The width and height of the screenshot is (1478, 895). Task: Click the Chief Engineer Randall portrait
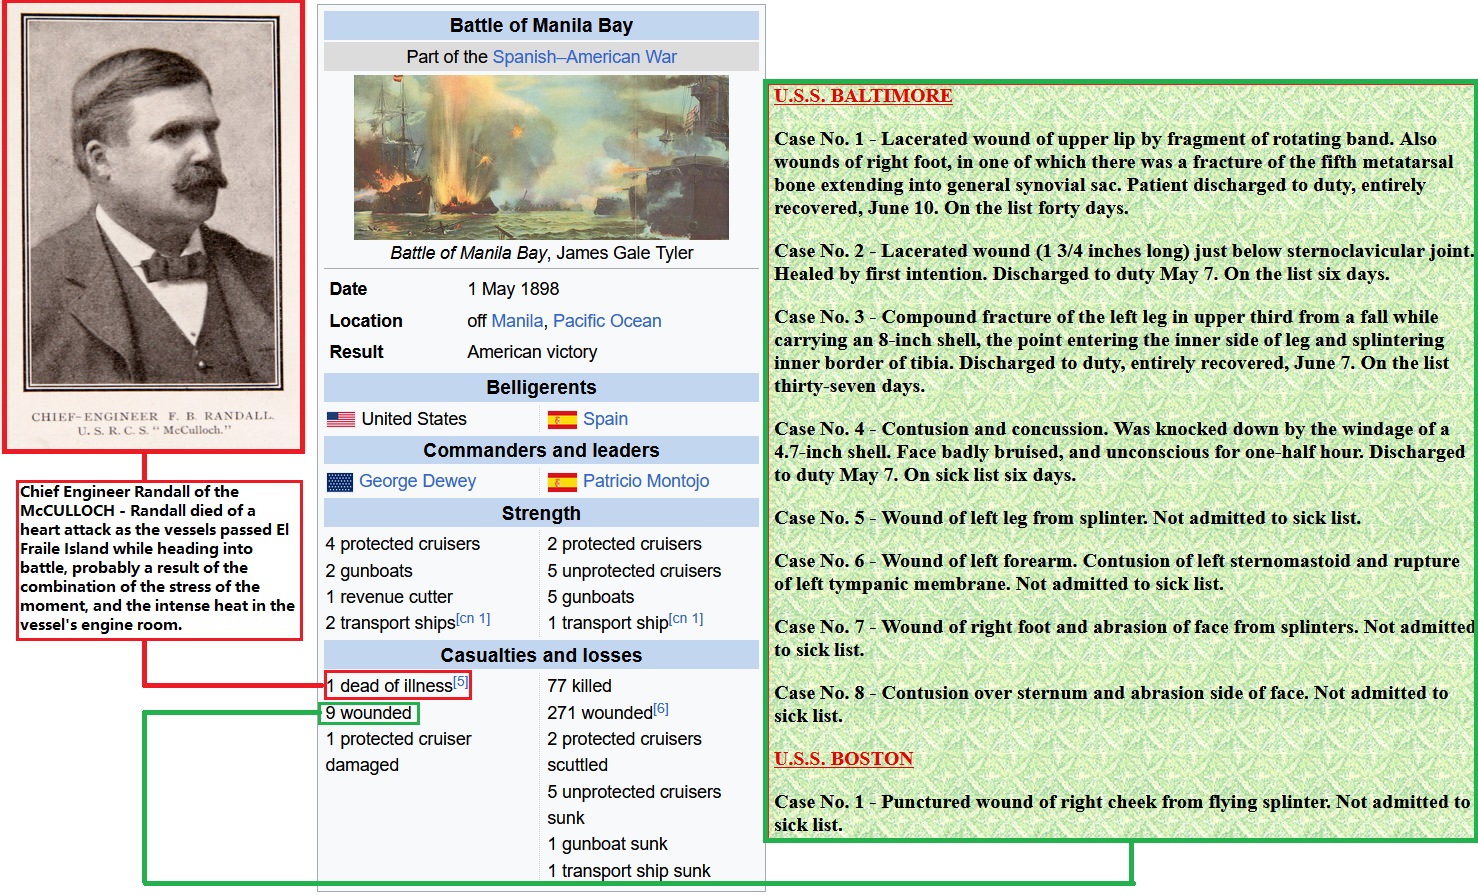click(153, 202)
